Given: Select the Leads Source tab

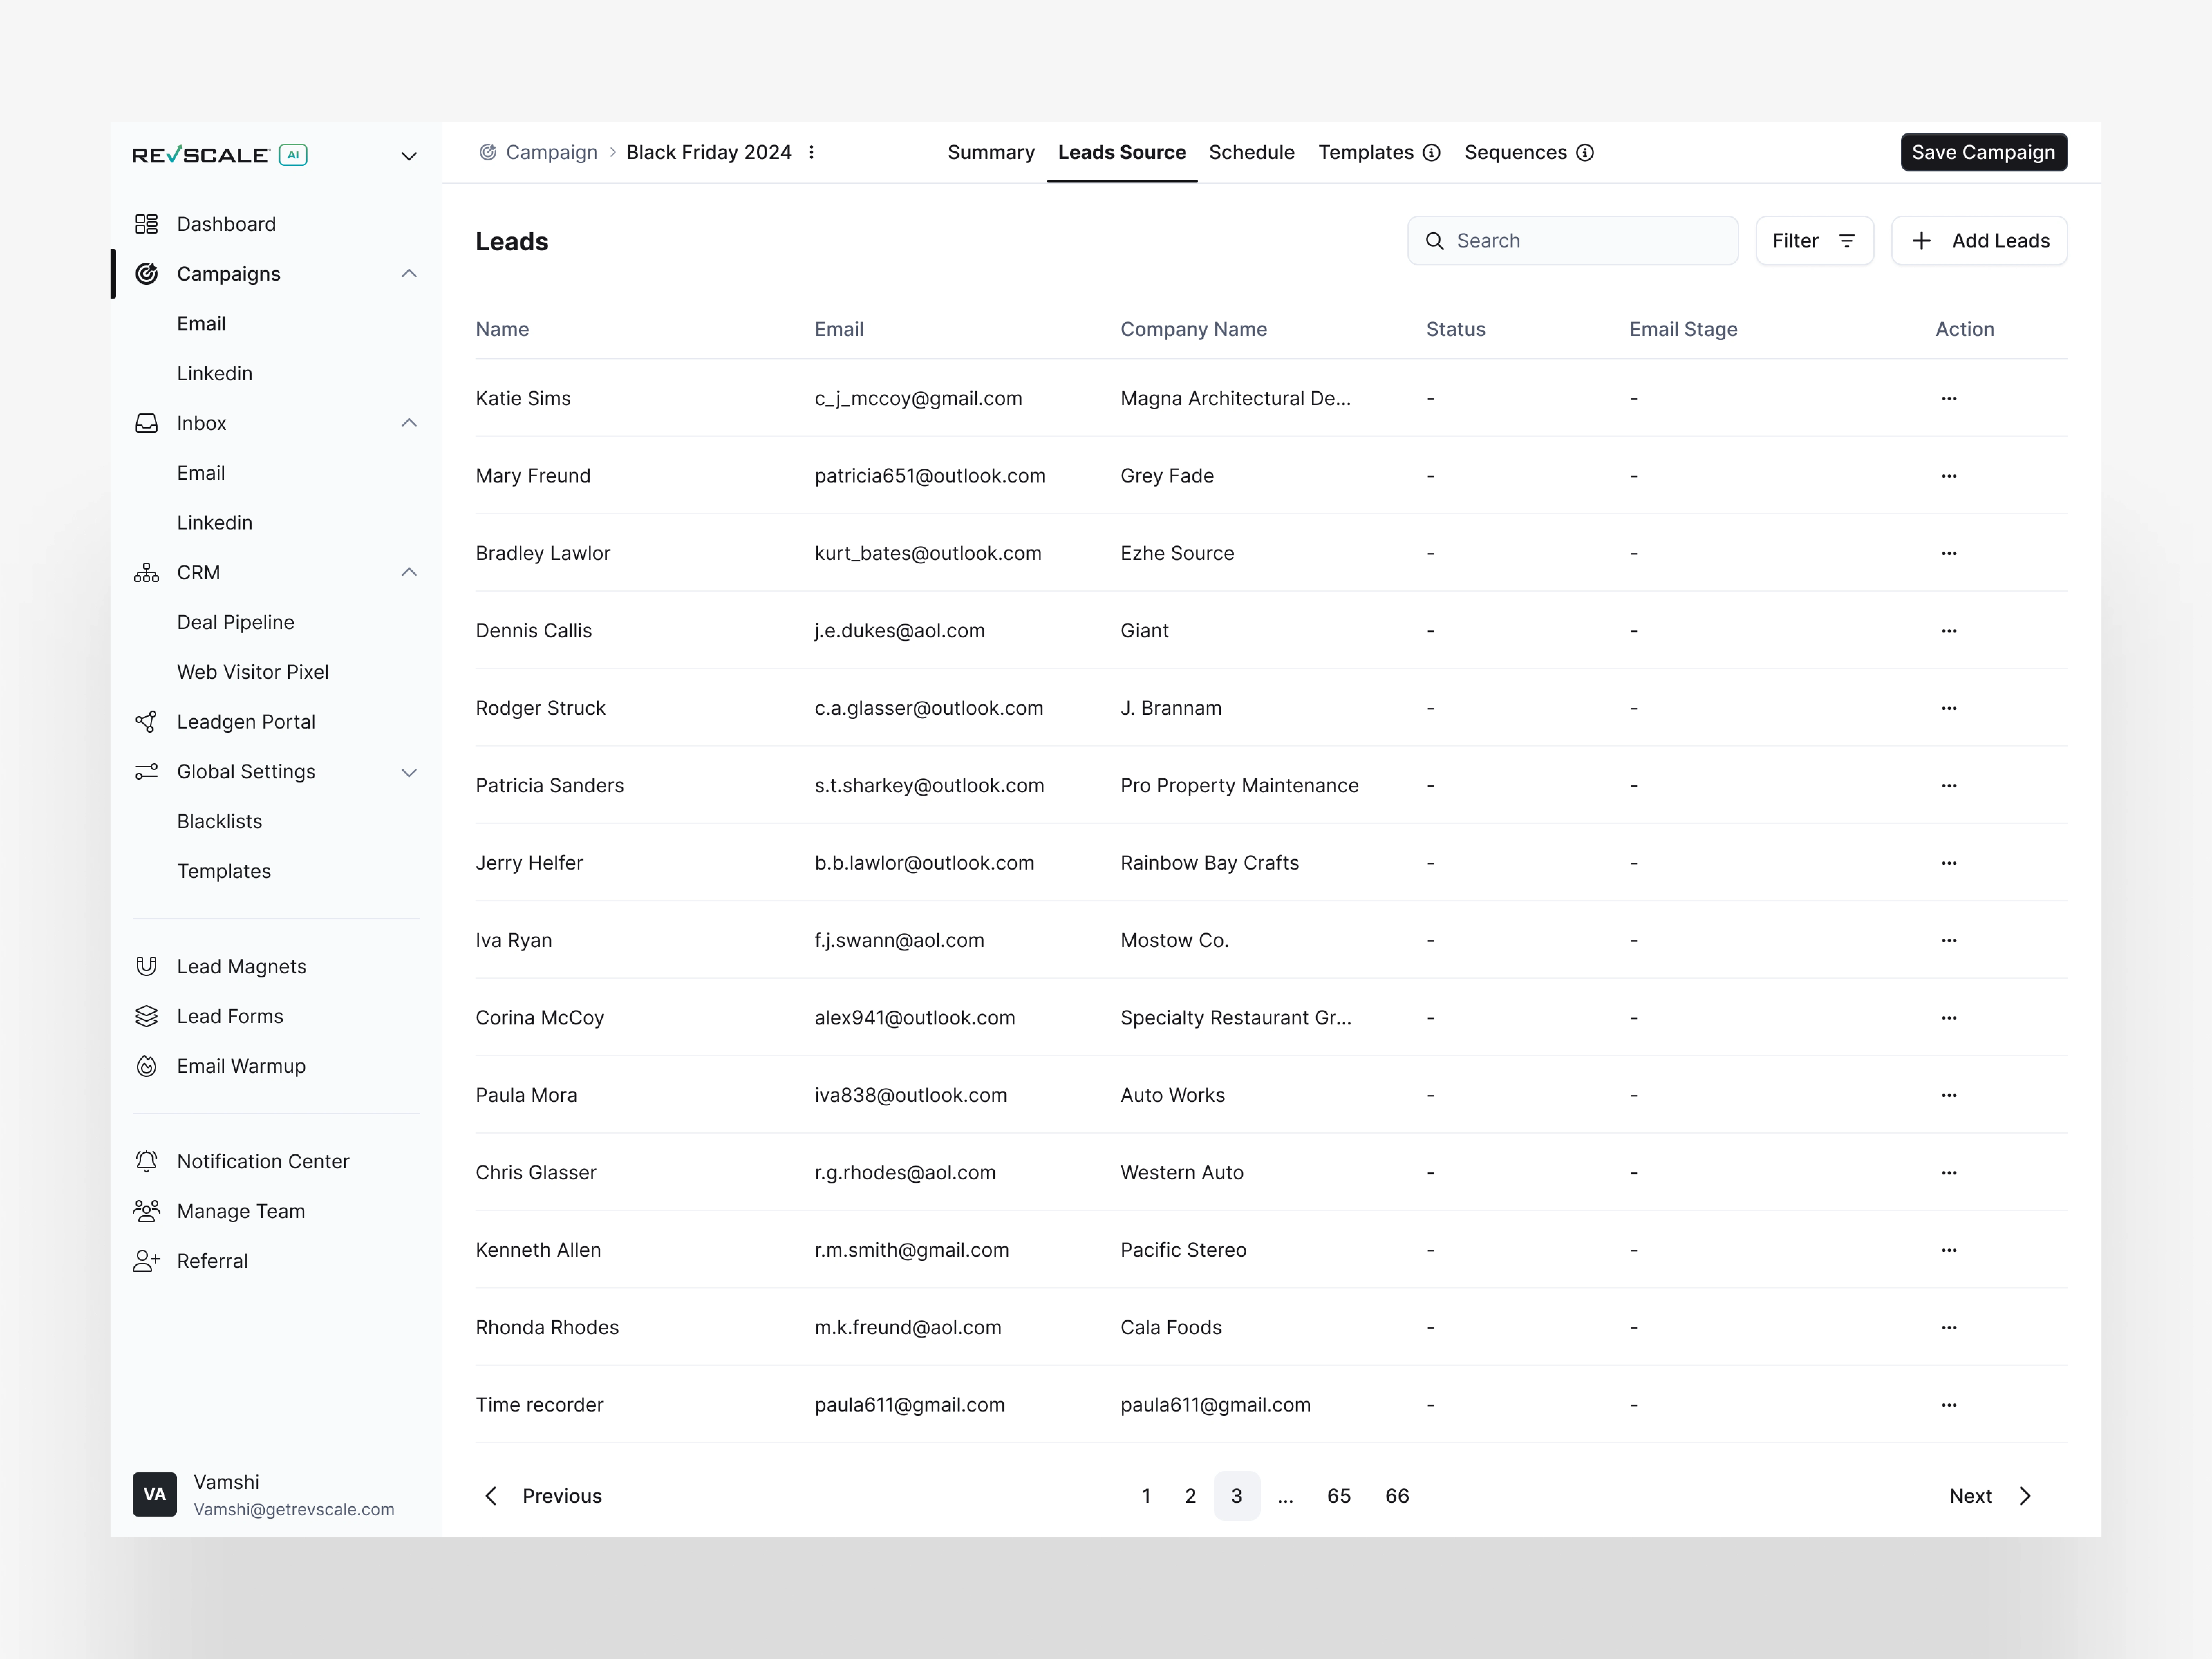Looking at the screenshot, I should [1122, 153].
